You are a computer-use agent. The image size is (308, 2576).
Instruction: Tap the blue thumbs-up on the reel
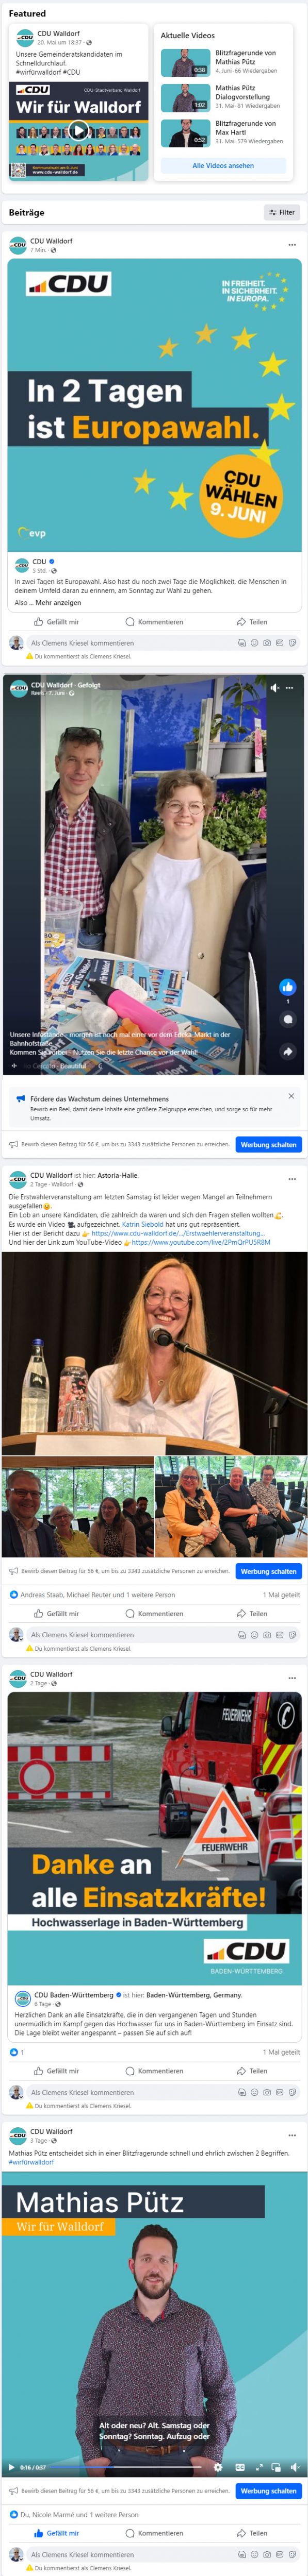tap(288, 986)
